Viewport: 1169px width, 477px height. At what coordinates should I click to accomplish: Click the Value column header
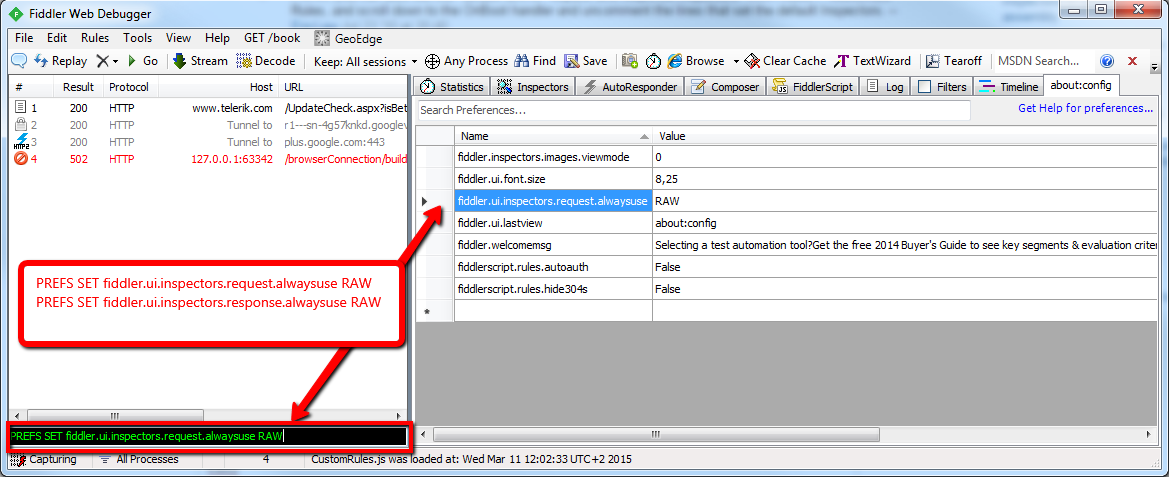(x=905, y=136)
